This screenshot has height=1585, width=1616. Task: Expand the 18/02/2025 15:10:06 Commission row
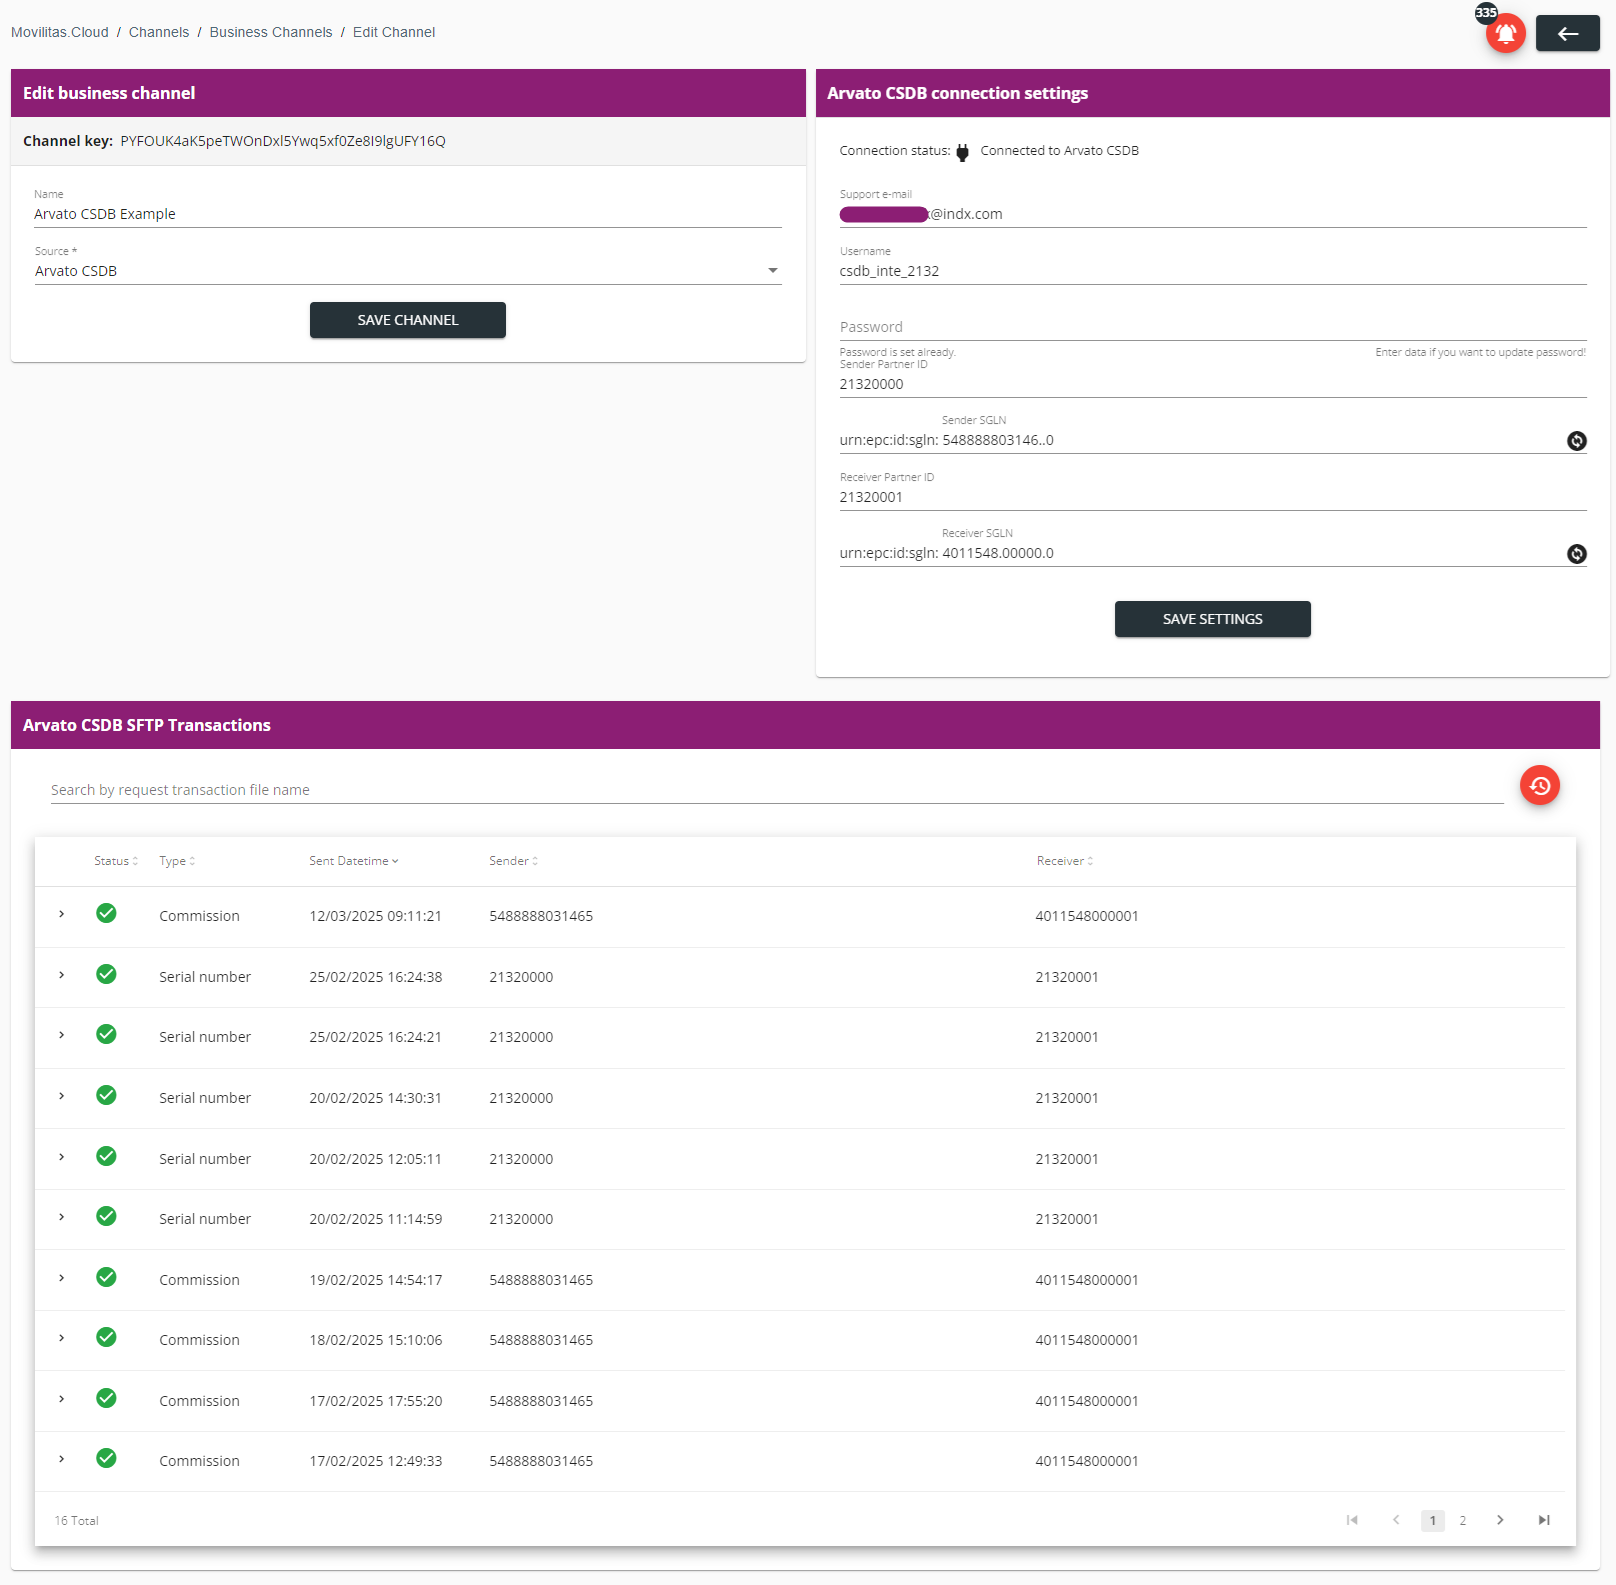coord(62,1338)
